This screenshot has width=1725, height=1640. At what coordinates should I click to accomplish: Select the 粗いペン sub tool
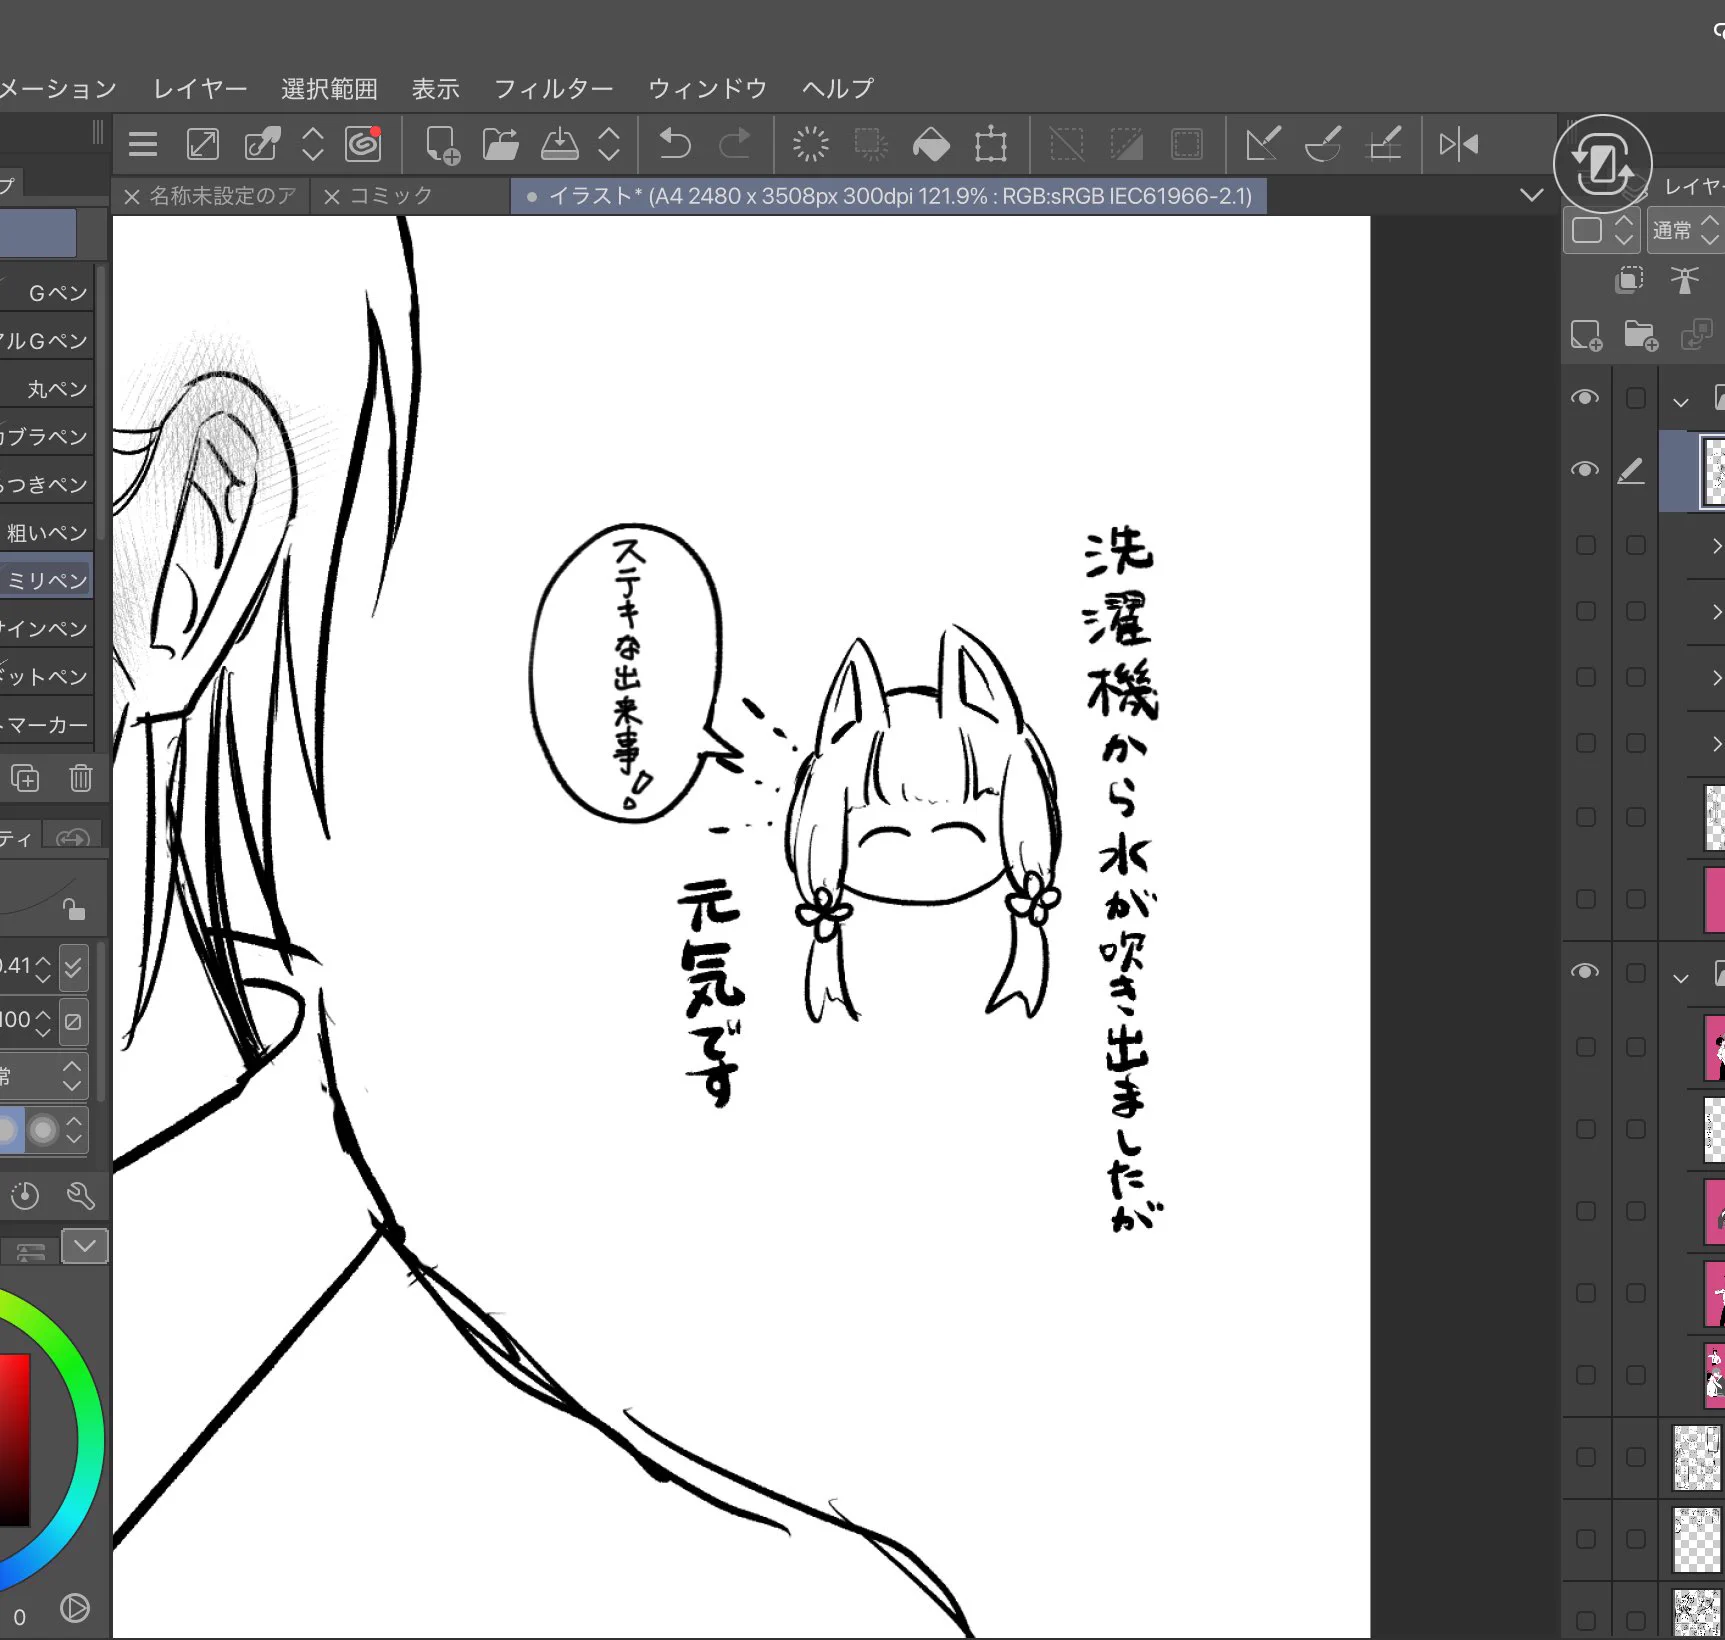point(47,533)
